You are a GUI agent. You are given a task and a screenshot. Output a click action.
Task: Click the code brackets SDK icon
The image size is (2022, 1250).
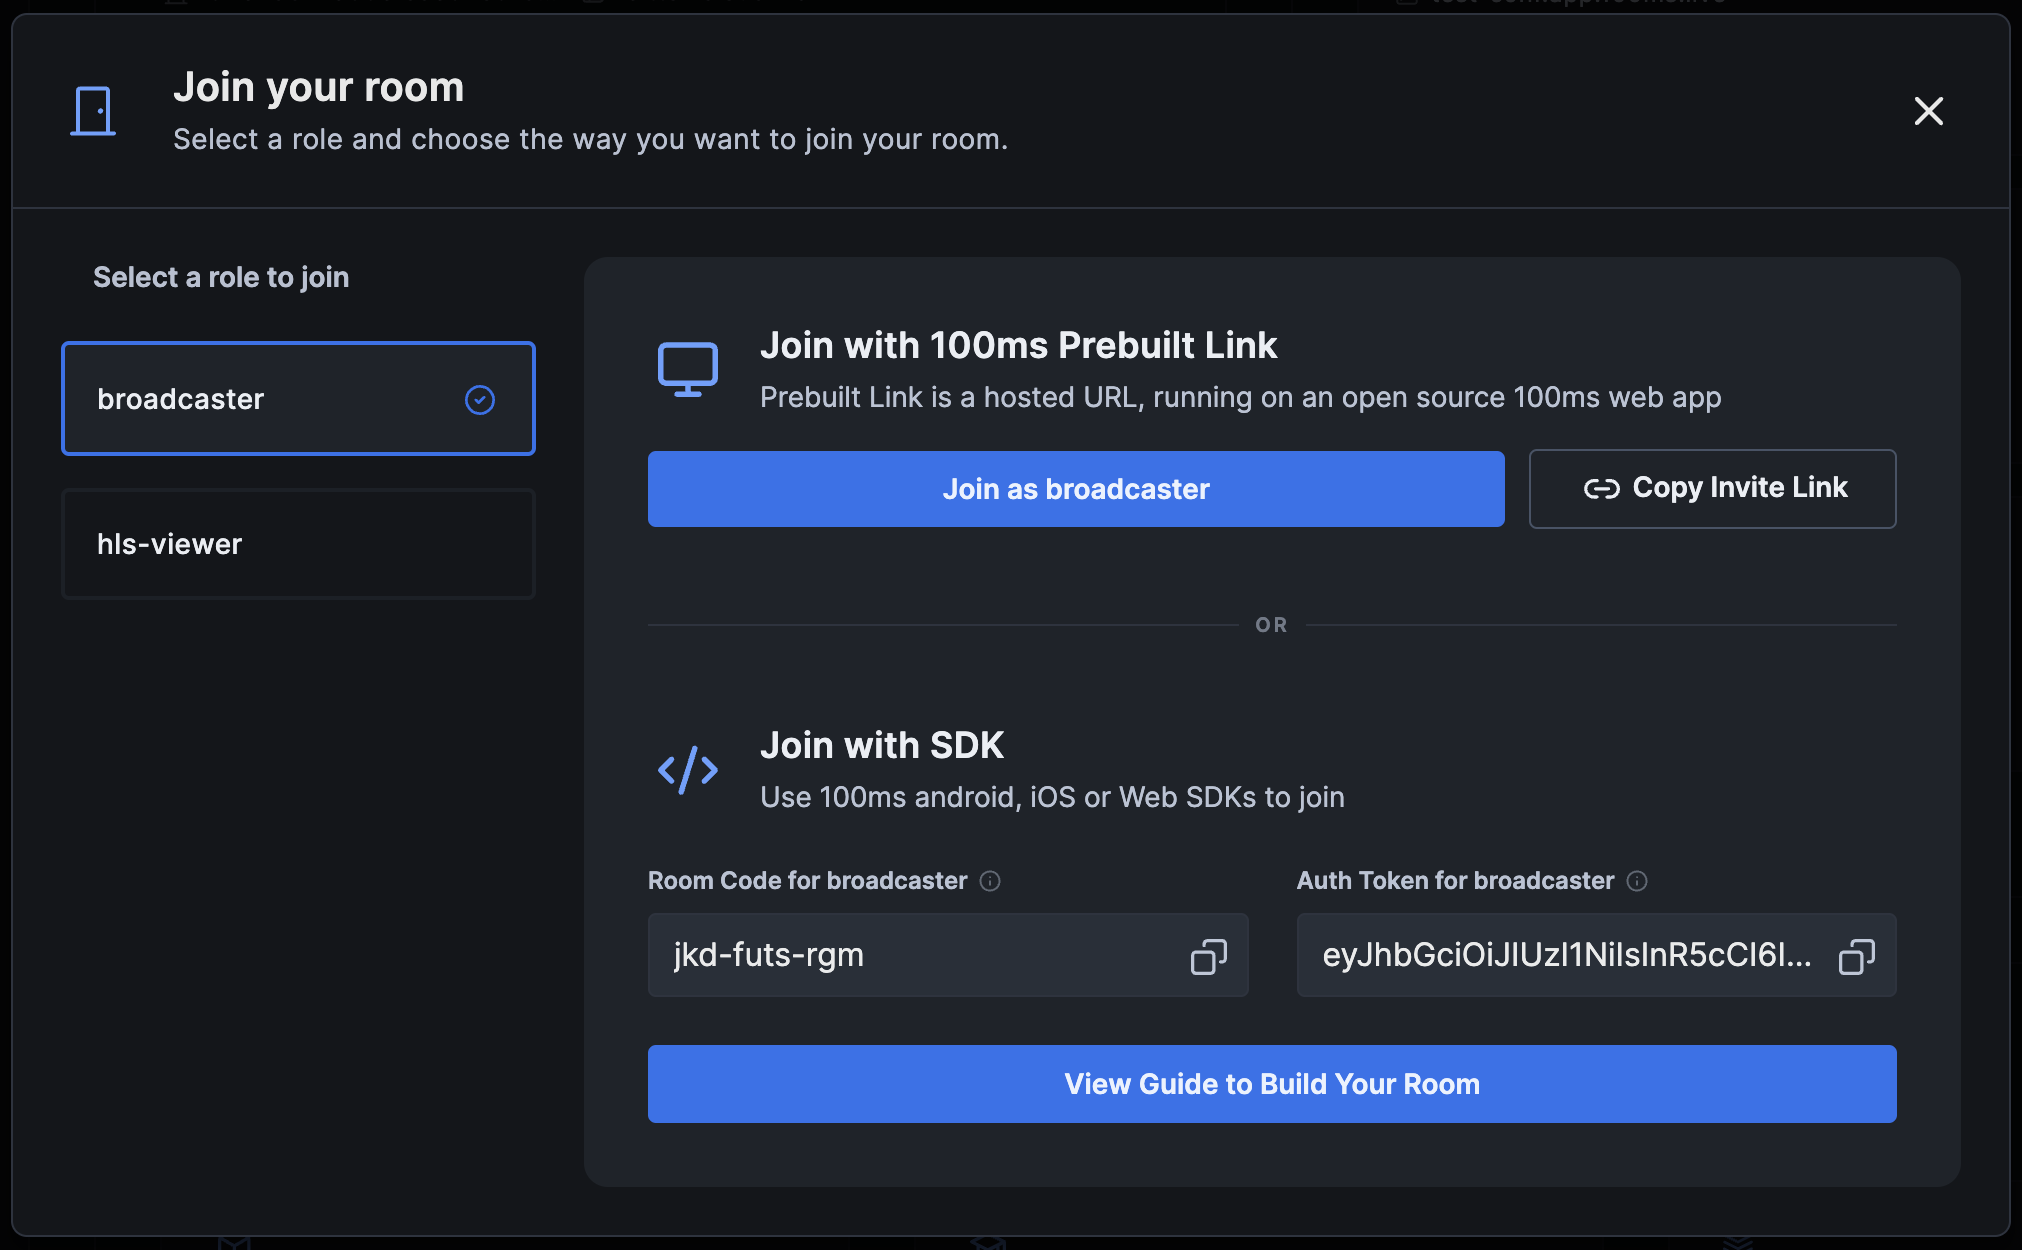click(688, 770)
